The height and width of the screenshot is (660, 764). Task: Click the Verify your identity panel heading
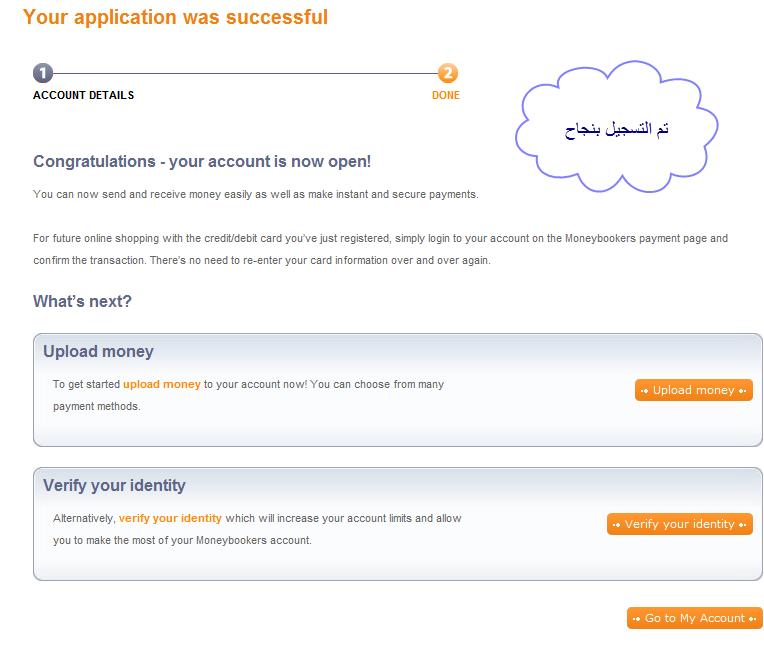click(x=114, y=485)
